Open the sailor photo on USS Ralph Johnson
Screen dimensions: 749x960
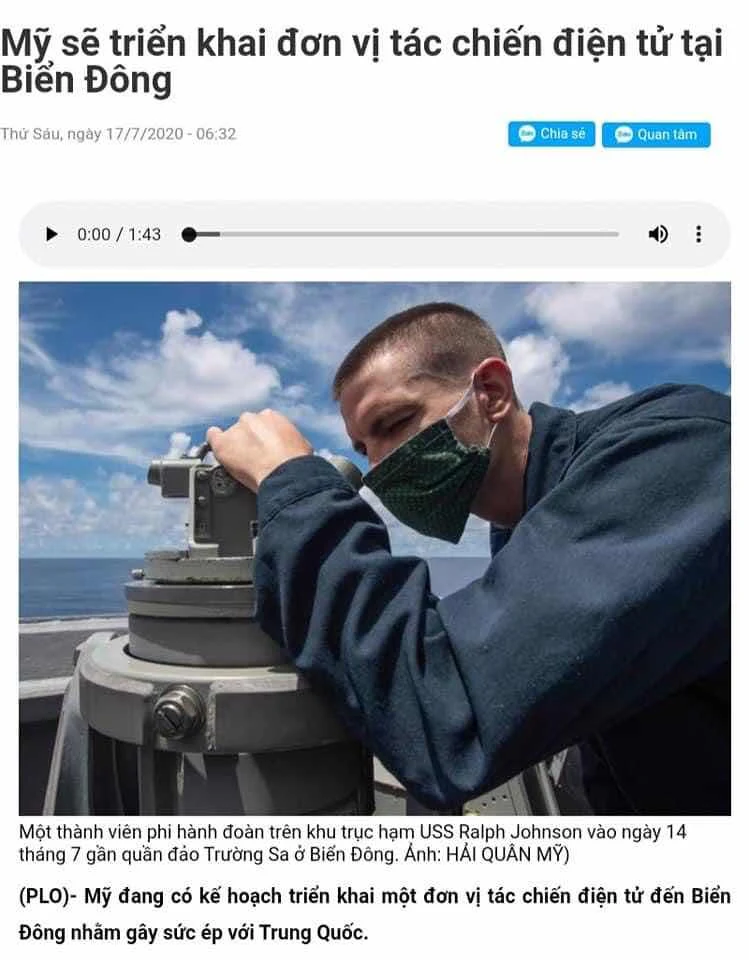pos(375,548)
